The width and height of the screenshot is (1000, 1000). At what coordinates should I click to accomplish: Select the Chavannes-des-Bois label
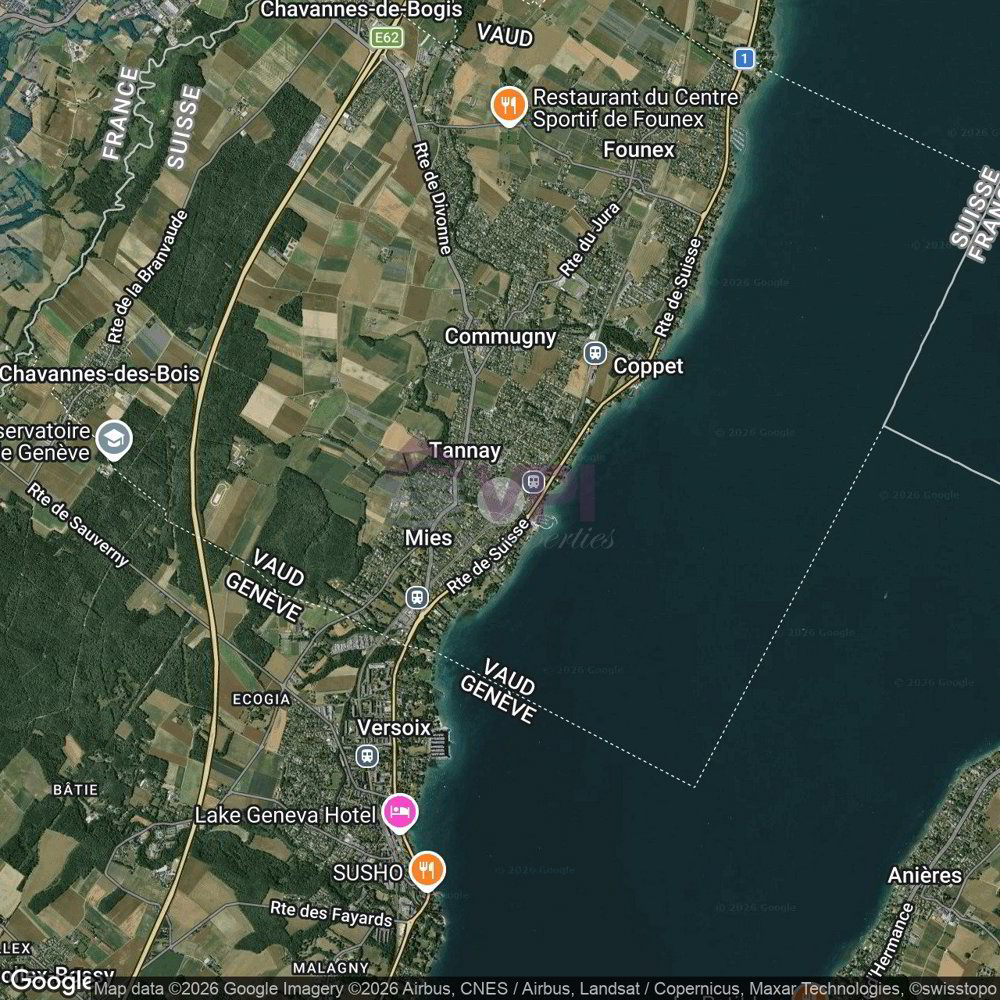(x=100, y=374)
